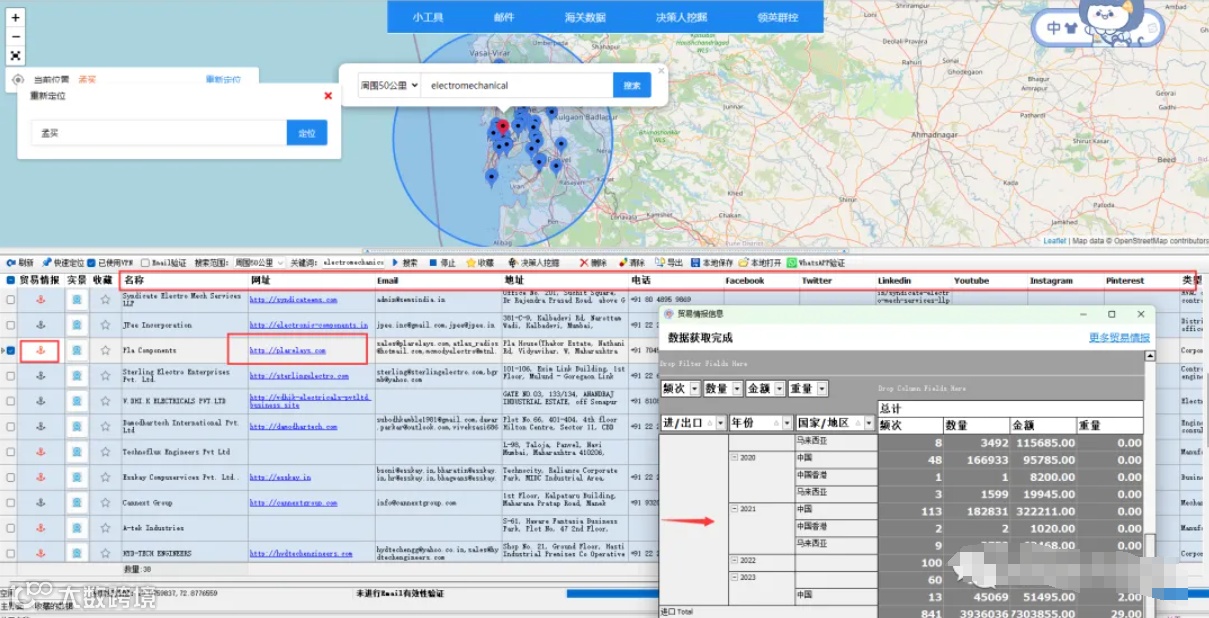1209x618 pixels.
Task: Click the map fullscreen icon
Action: point(15,56)
